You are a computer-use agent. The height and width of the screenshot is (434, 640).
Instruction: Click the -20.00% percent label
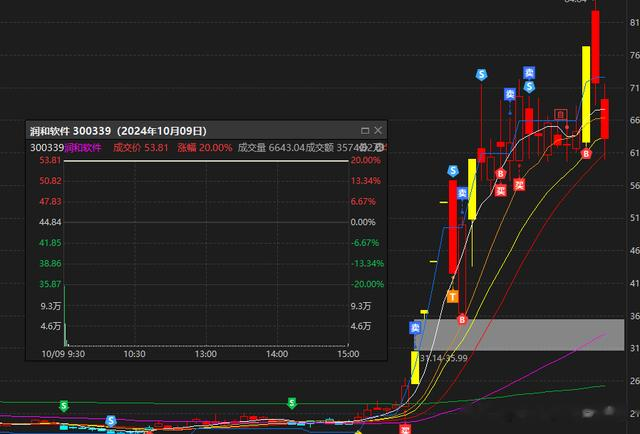pos(368,284)
